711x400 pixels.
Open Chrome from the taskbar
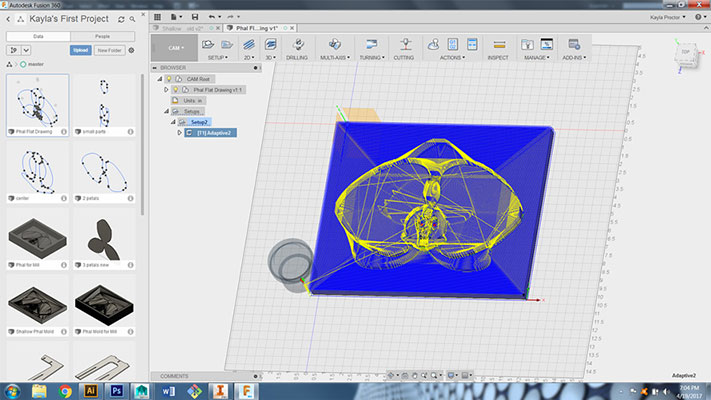pyautogui.click(x=65, y=391)
